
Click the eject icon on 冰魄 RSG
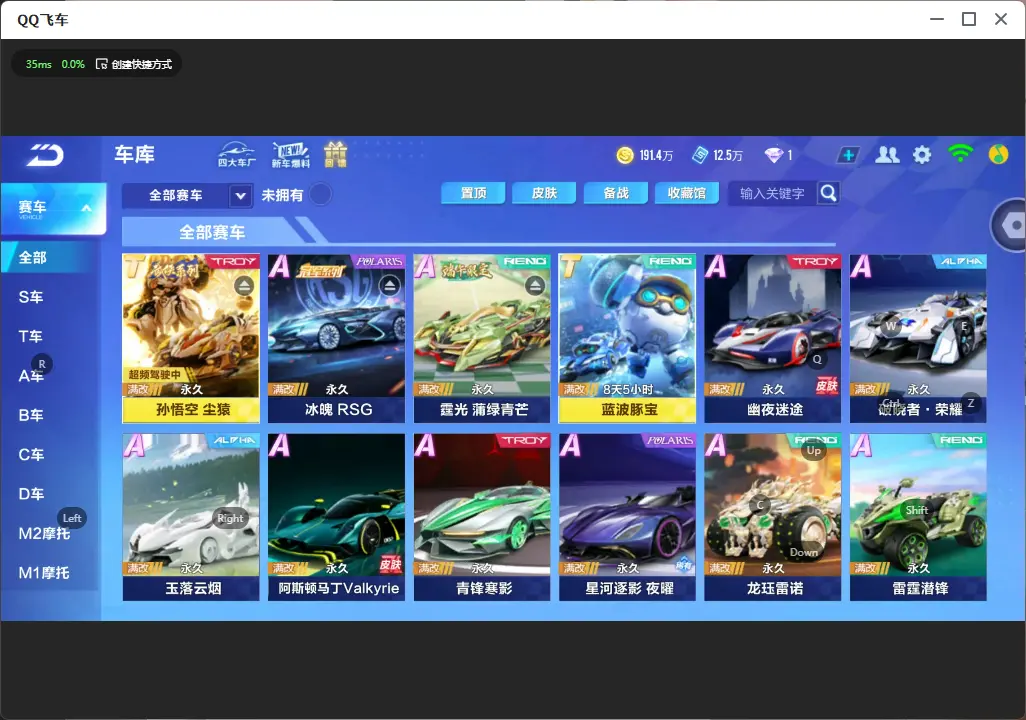(x=390, y=285)
